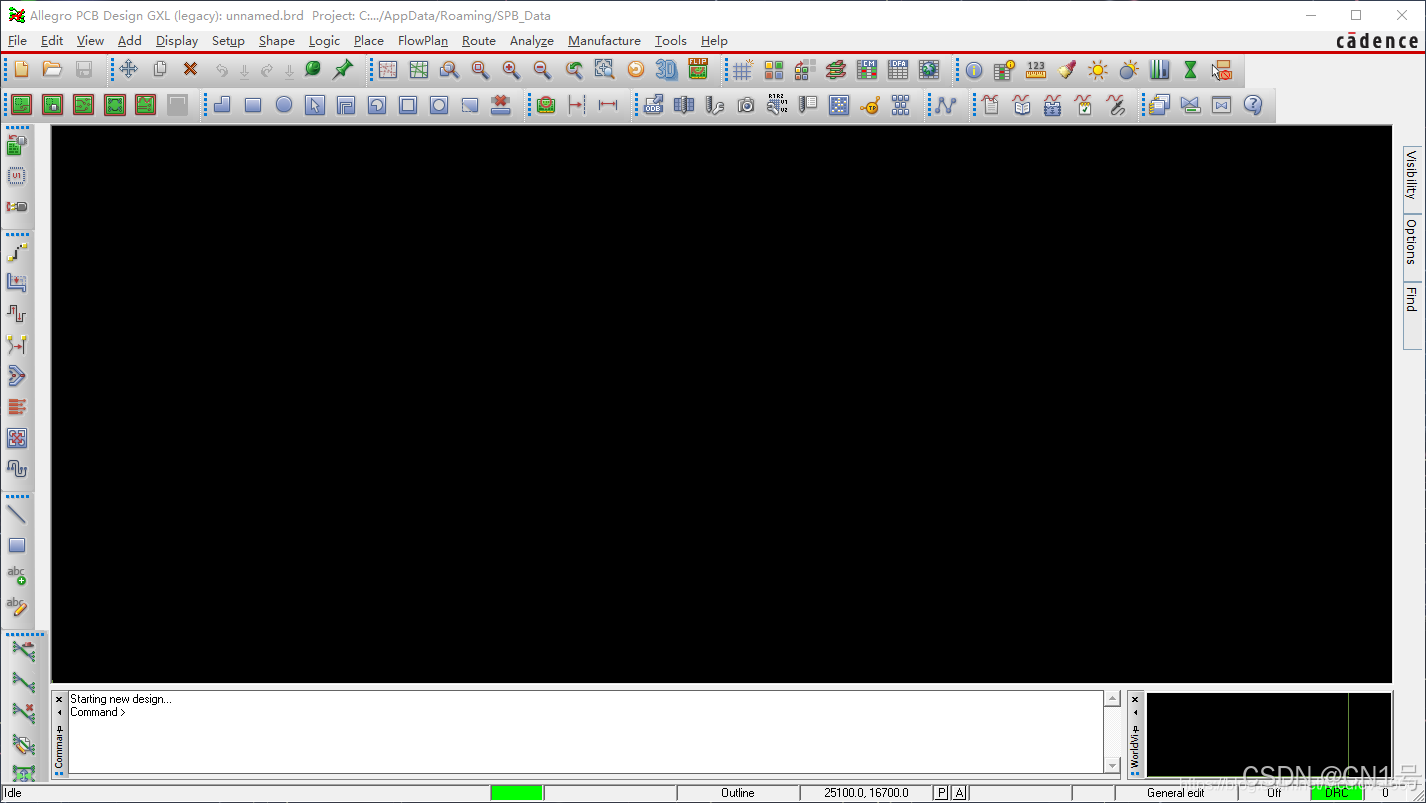Viewport: 1426px width, 803px height.
Task: Open the FlowPlan menu
Action: (x=423, y=41)
